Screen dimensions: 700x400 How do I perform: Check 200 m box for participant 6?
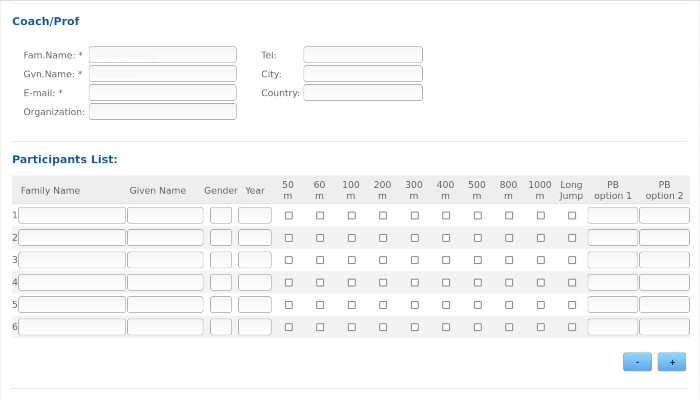pyautogui.click(x=383, y=327)
